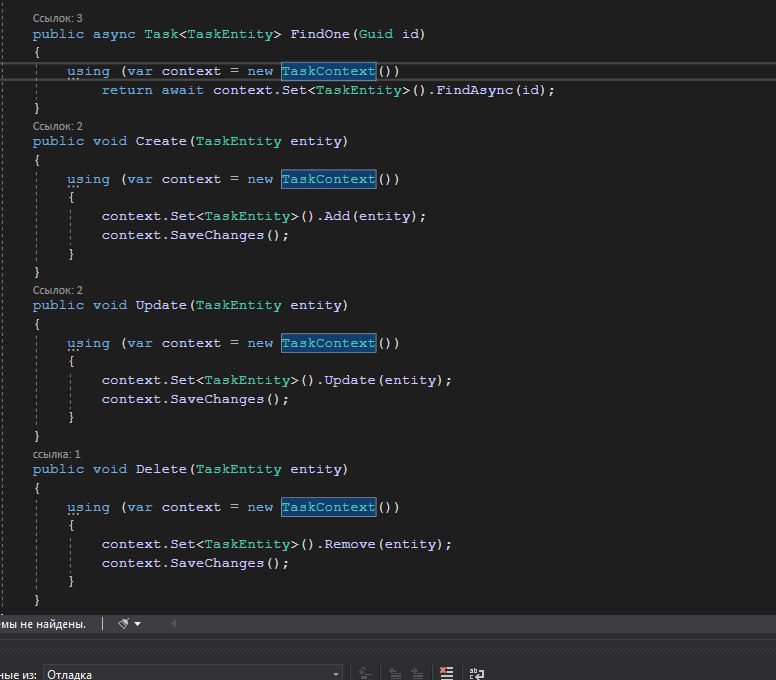Click the go to previous message icon
This screenshot has width=776, height=680.
point(394,674)
